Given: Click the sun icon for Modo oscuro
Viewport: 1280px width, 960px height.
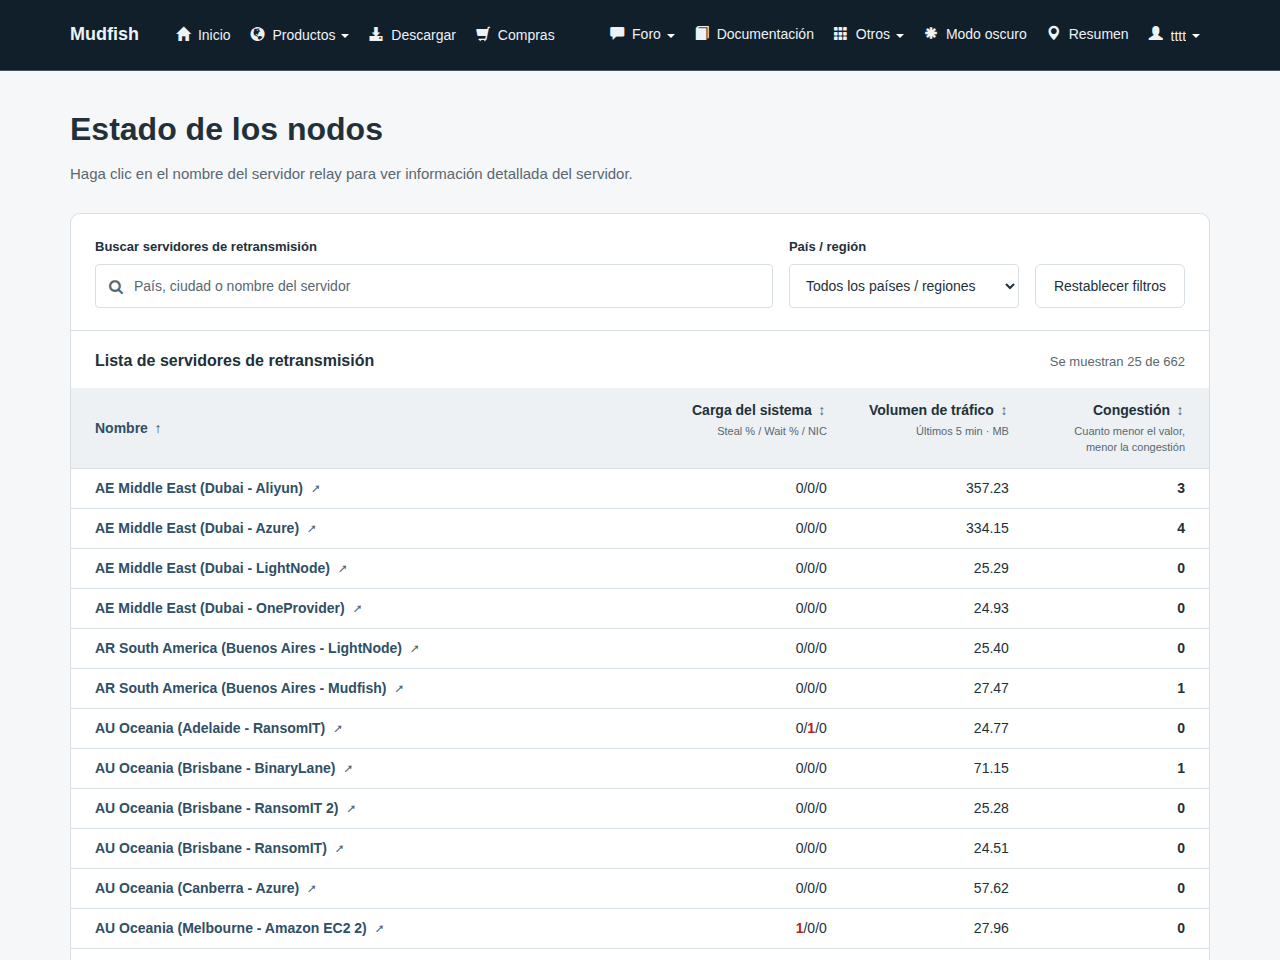Looking at the screenshot, I should coord(931,33).
